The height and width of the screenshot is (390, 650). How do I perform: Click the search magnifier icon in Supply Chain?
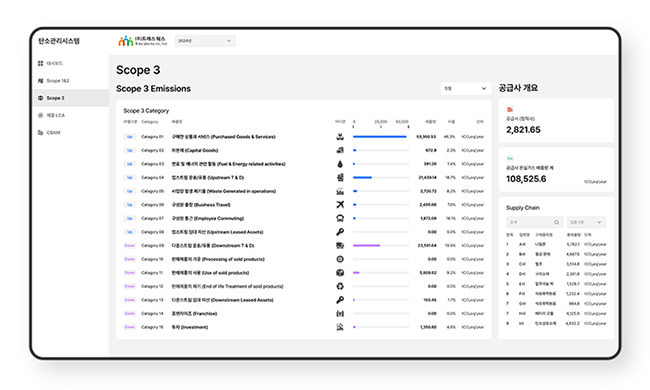click(x=556, y=223)
